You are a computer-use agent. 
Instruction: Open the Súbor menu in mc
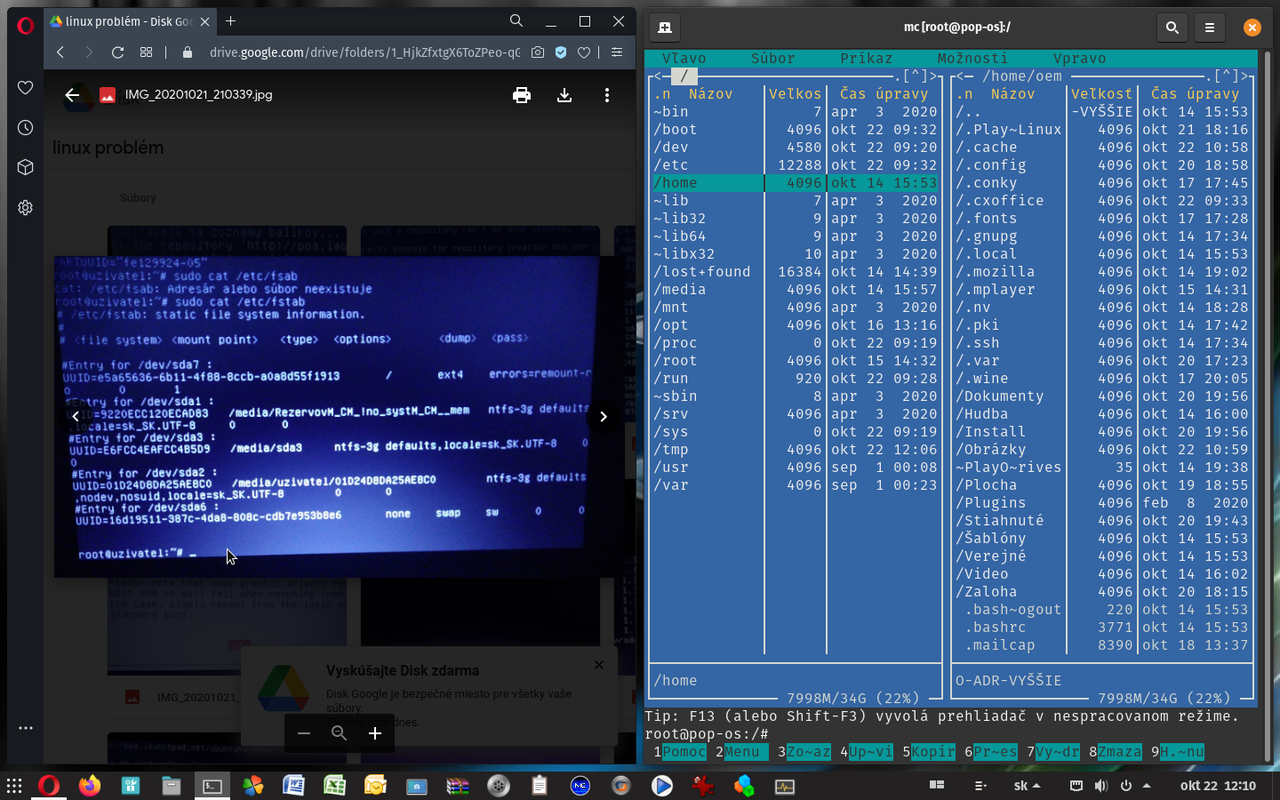pos(773,58)
